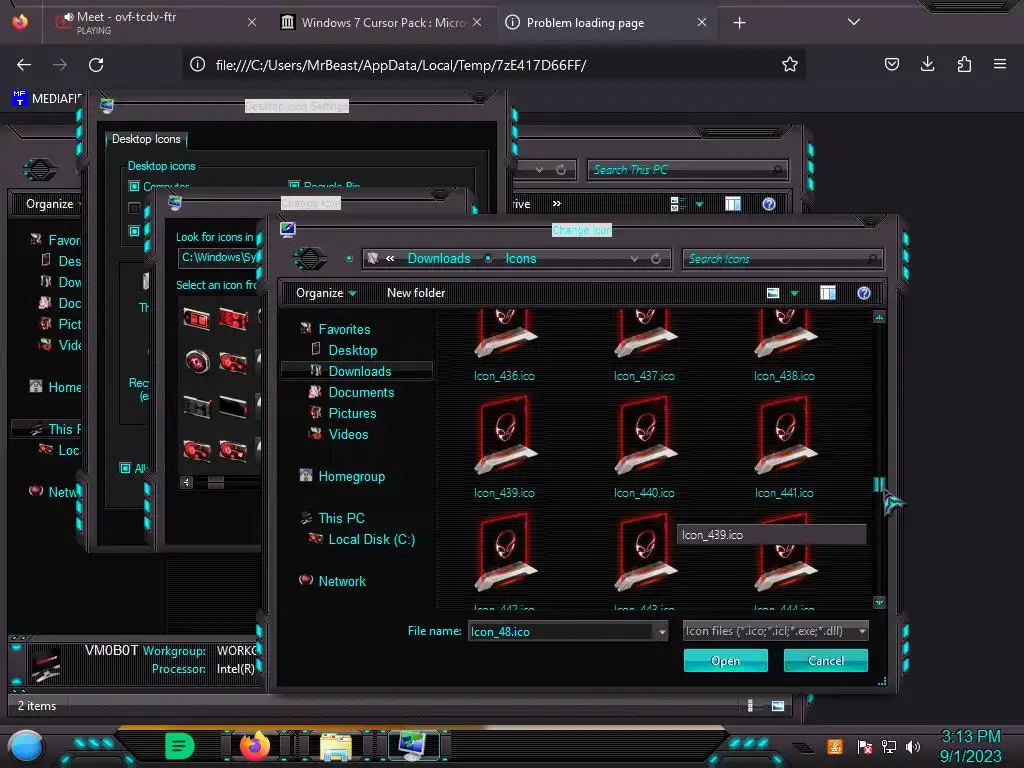Toggle the Computer checkbox in Desktop Icon Settings
1024x768 pixels.
(134, 186)
